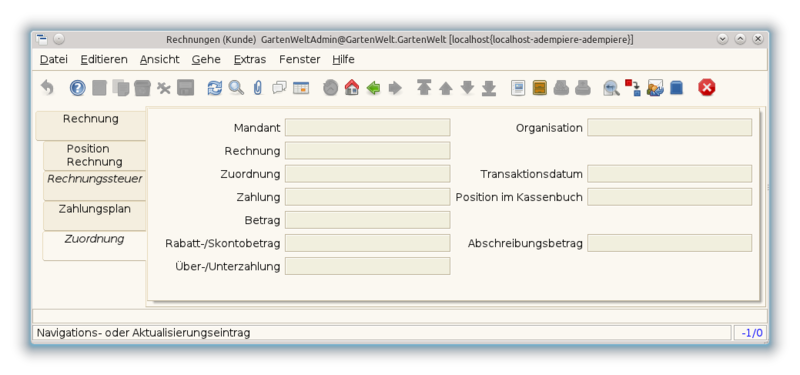
Task: Click the Organisation field
Action: click(669, 128)
